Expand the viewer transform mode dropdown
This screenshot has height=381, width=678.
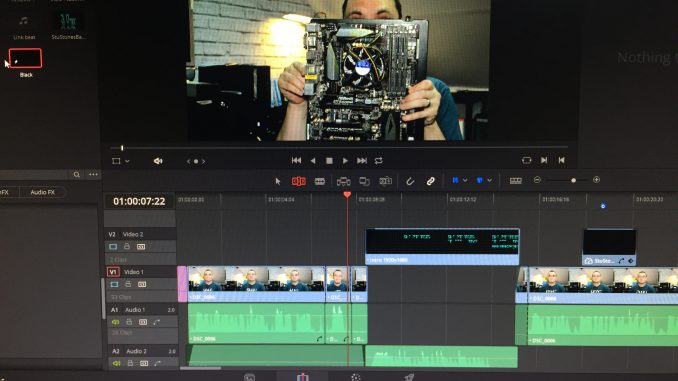(127, 161)
